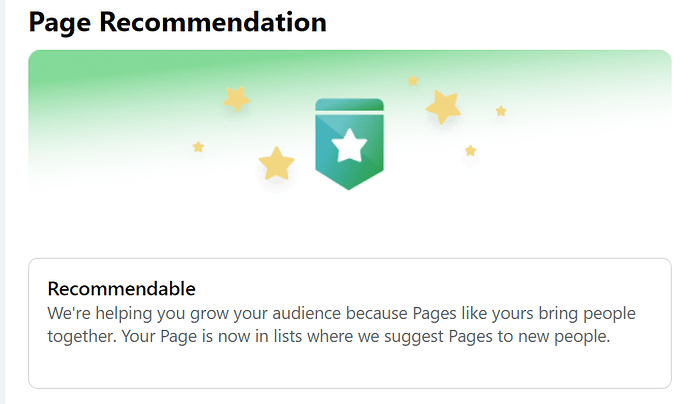The width and height of the screenshot is (690, 404).
Task: Click the gray strip at the left edge
Action: point(3,200)
